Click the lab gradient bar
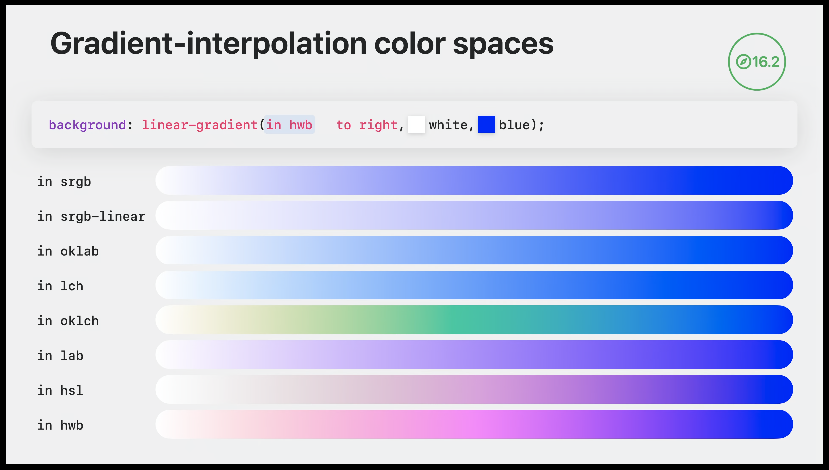 (x=474, y=354)
